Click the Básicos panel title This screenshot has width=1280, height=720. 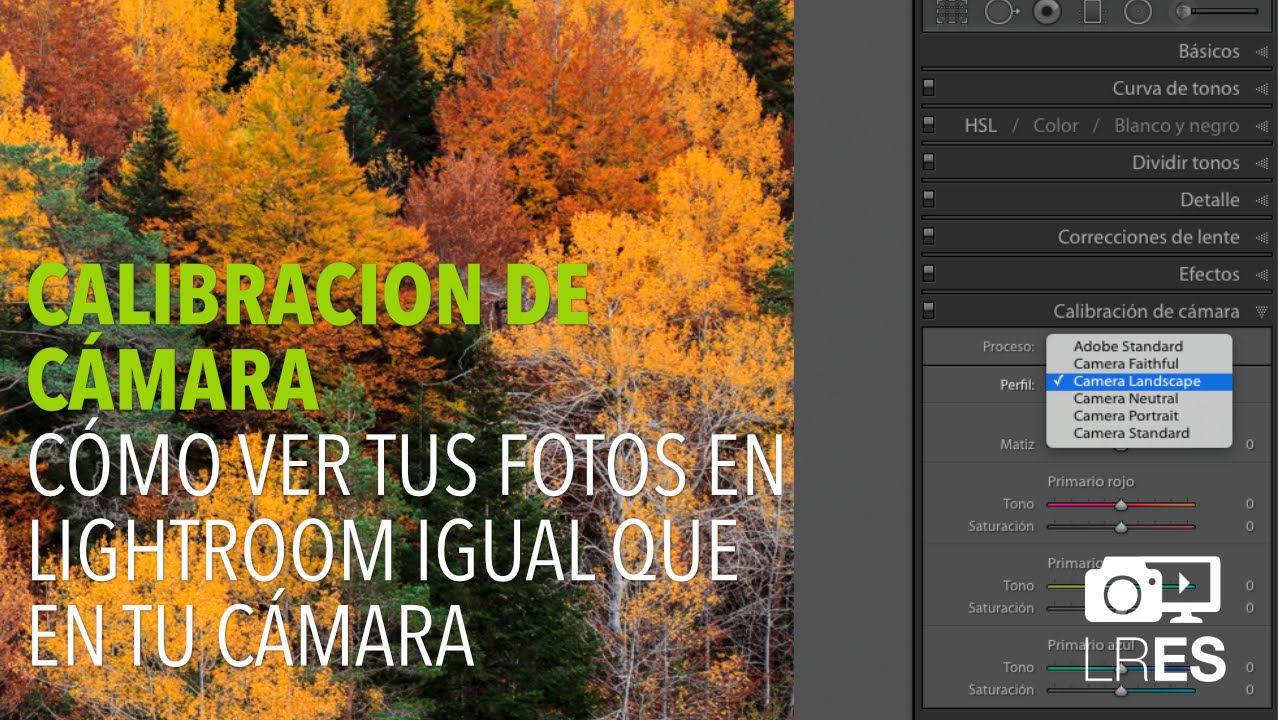1208,51
